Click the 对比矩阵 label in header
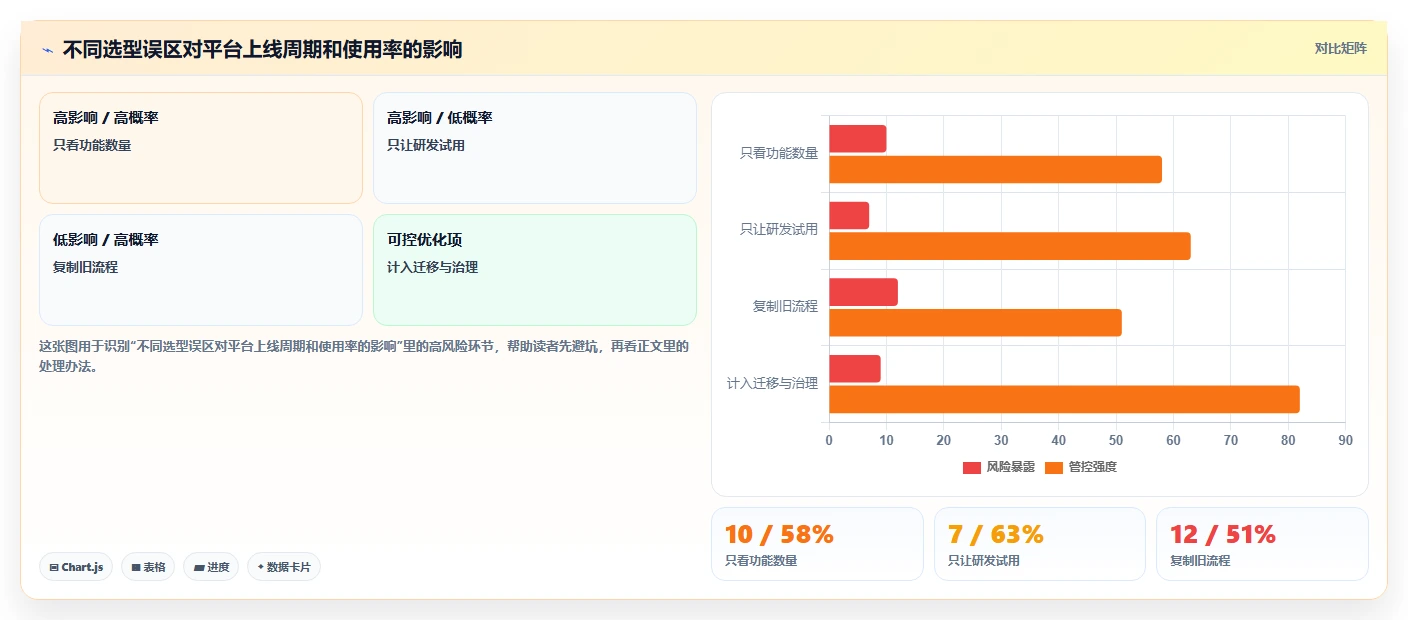Image resolution: width=1408 pixels, height=620 pixels. point(1340,48)
